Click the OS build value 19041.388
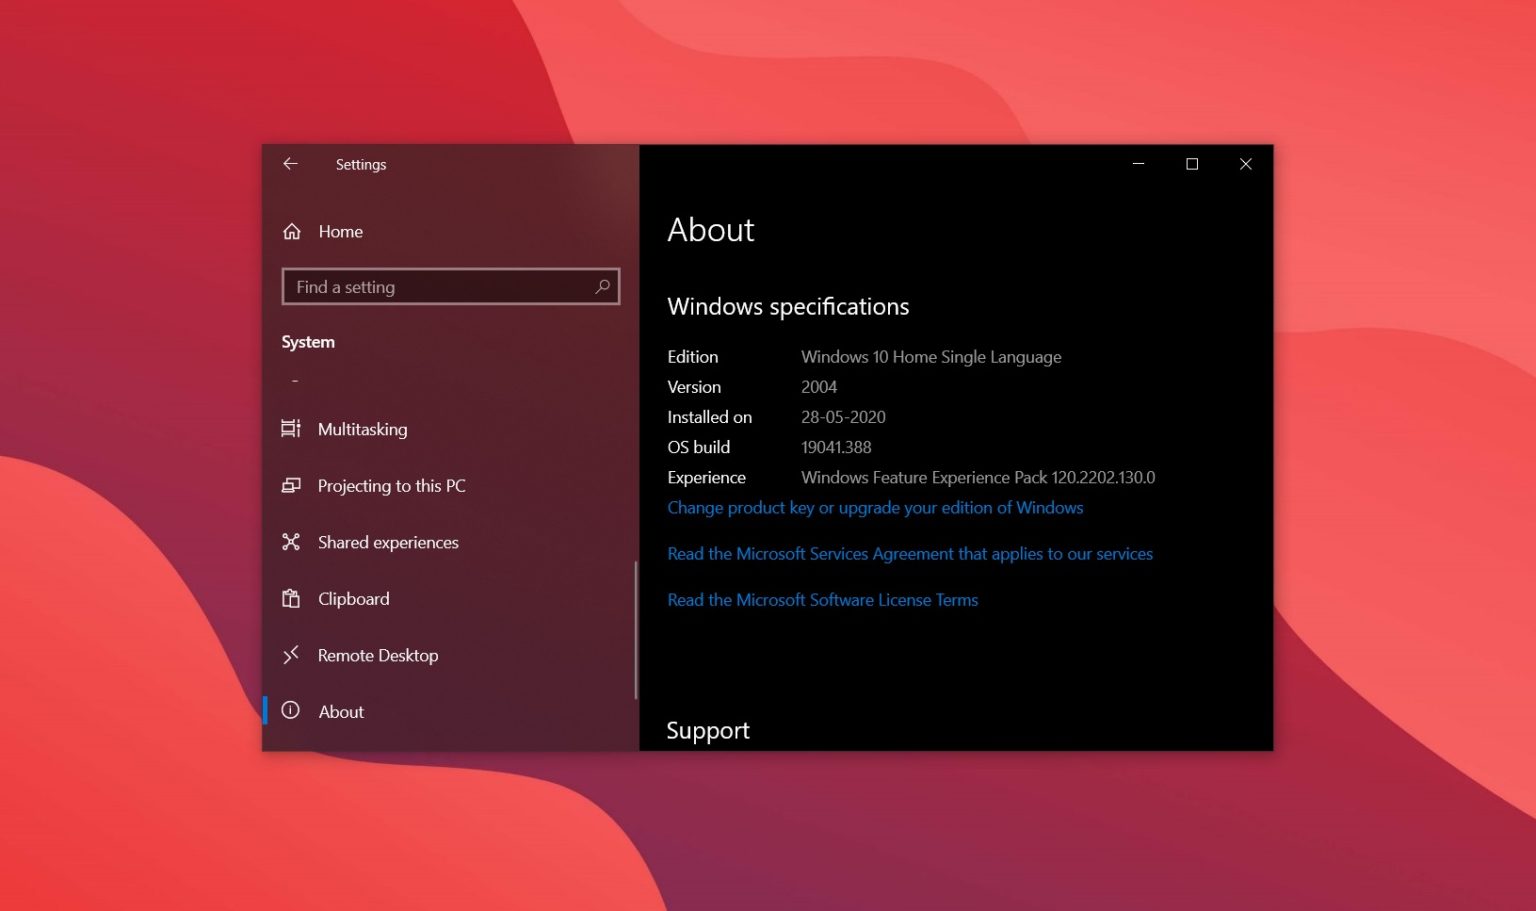Screen dimensions: 1536x911 click(x=836, y=447)
